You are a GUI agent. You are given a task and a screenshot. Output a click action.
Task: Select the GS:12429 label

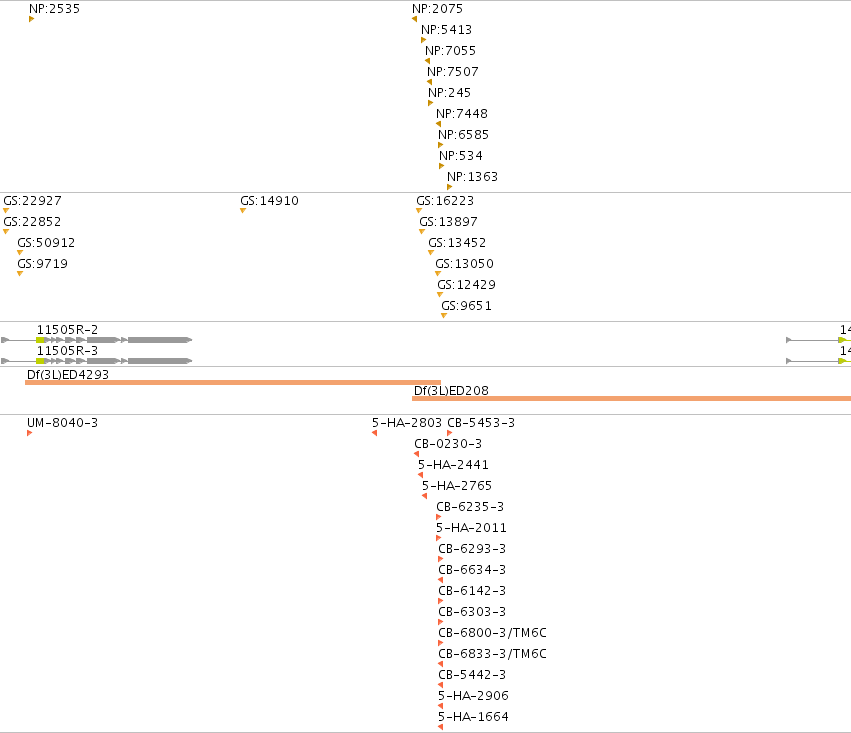[x=466, y=285]
